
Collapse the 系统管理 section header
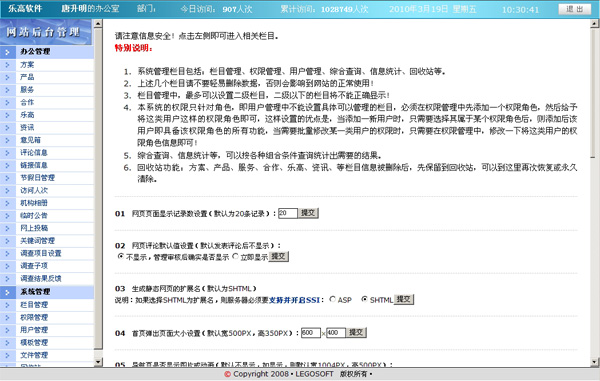pos(47,292)
